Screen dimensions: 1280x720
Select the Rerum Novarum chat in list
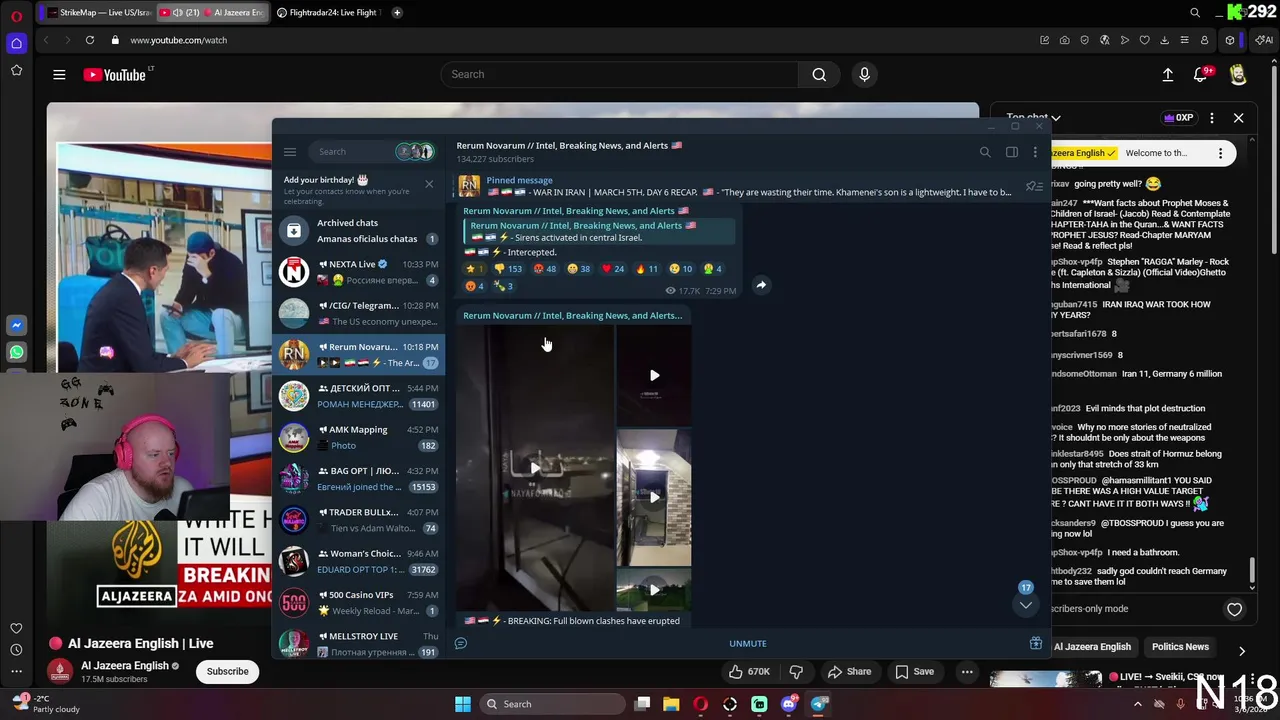[x=360, y=354]
